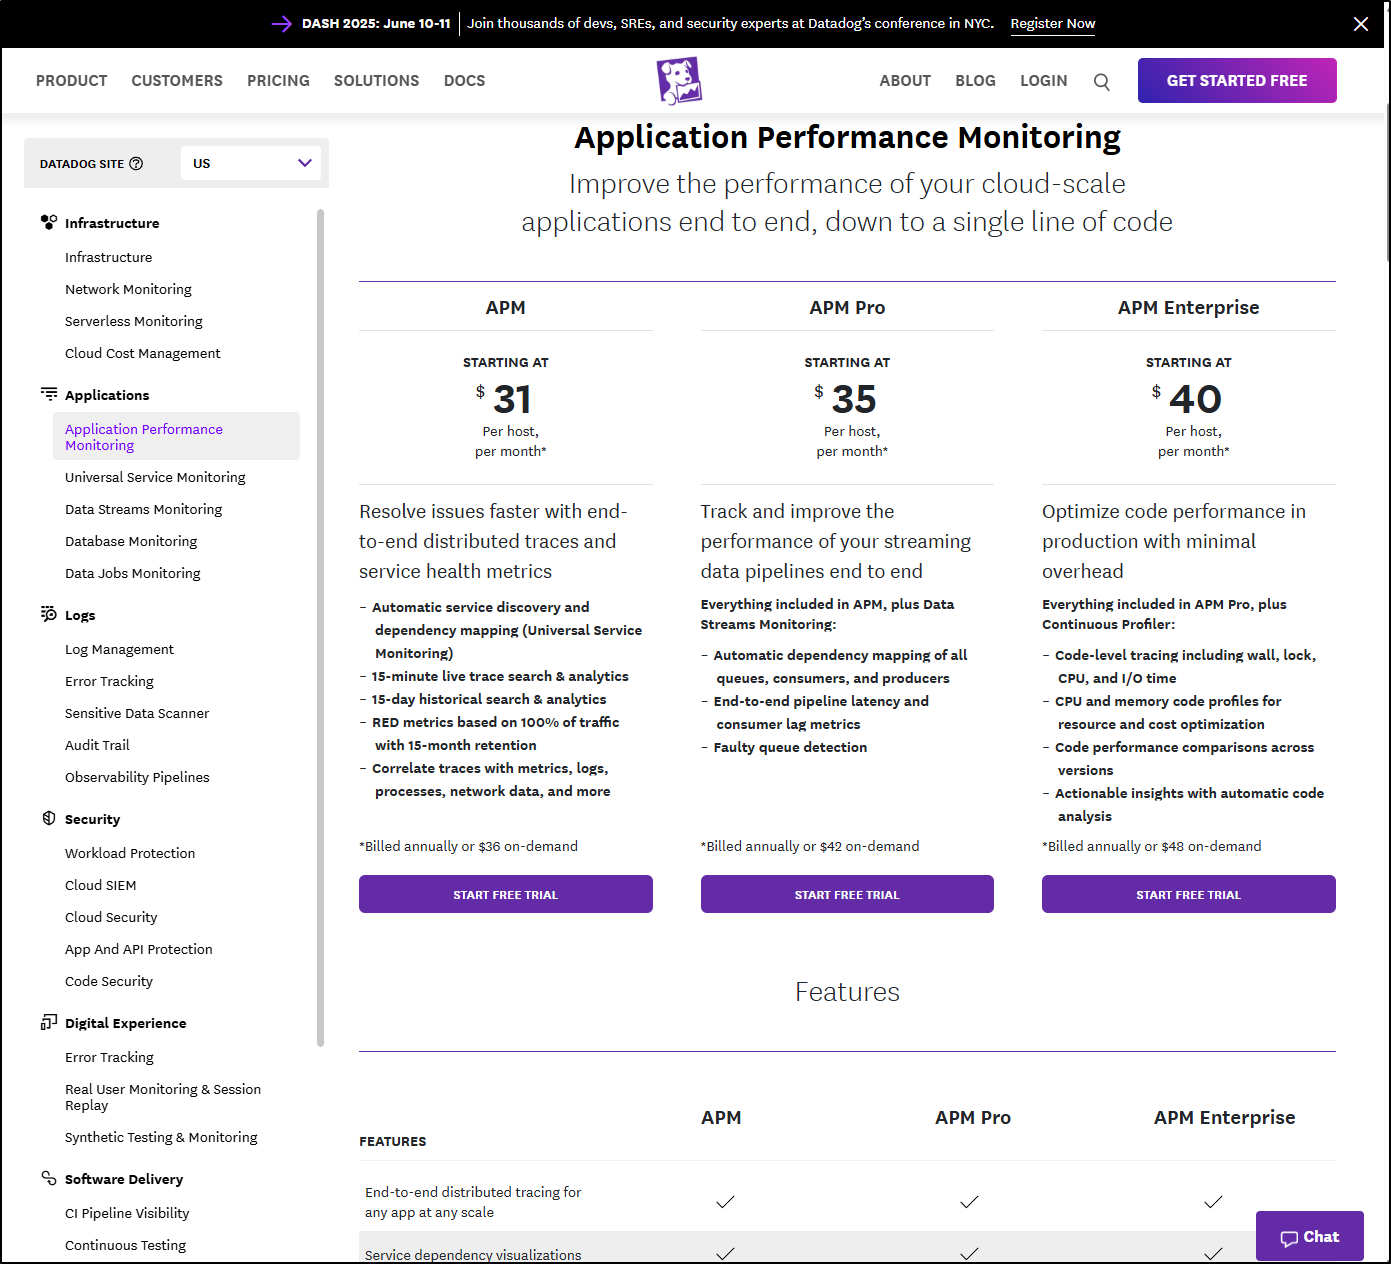Select Serverless Monitoring in sidebar

(133, 321)
